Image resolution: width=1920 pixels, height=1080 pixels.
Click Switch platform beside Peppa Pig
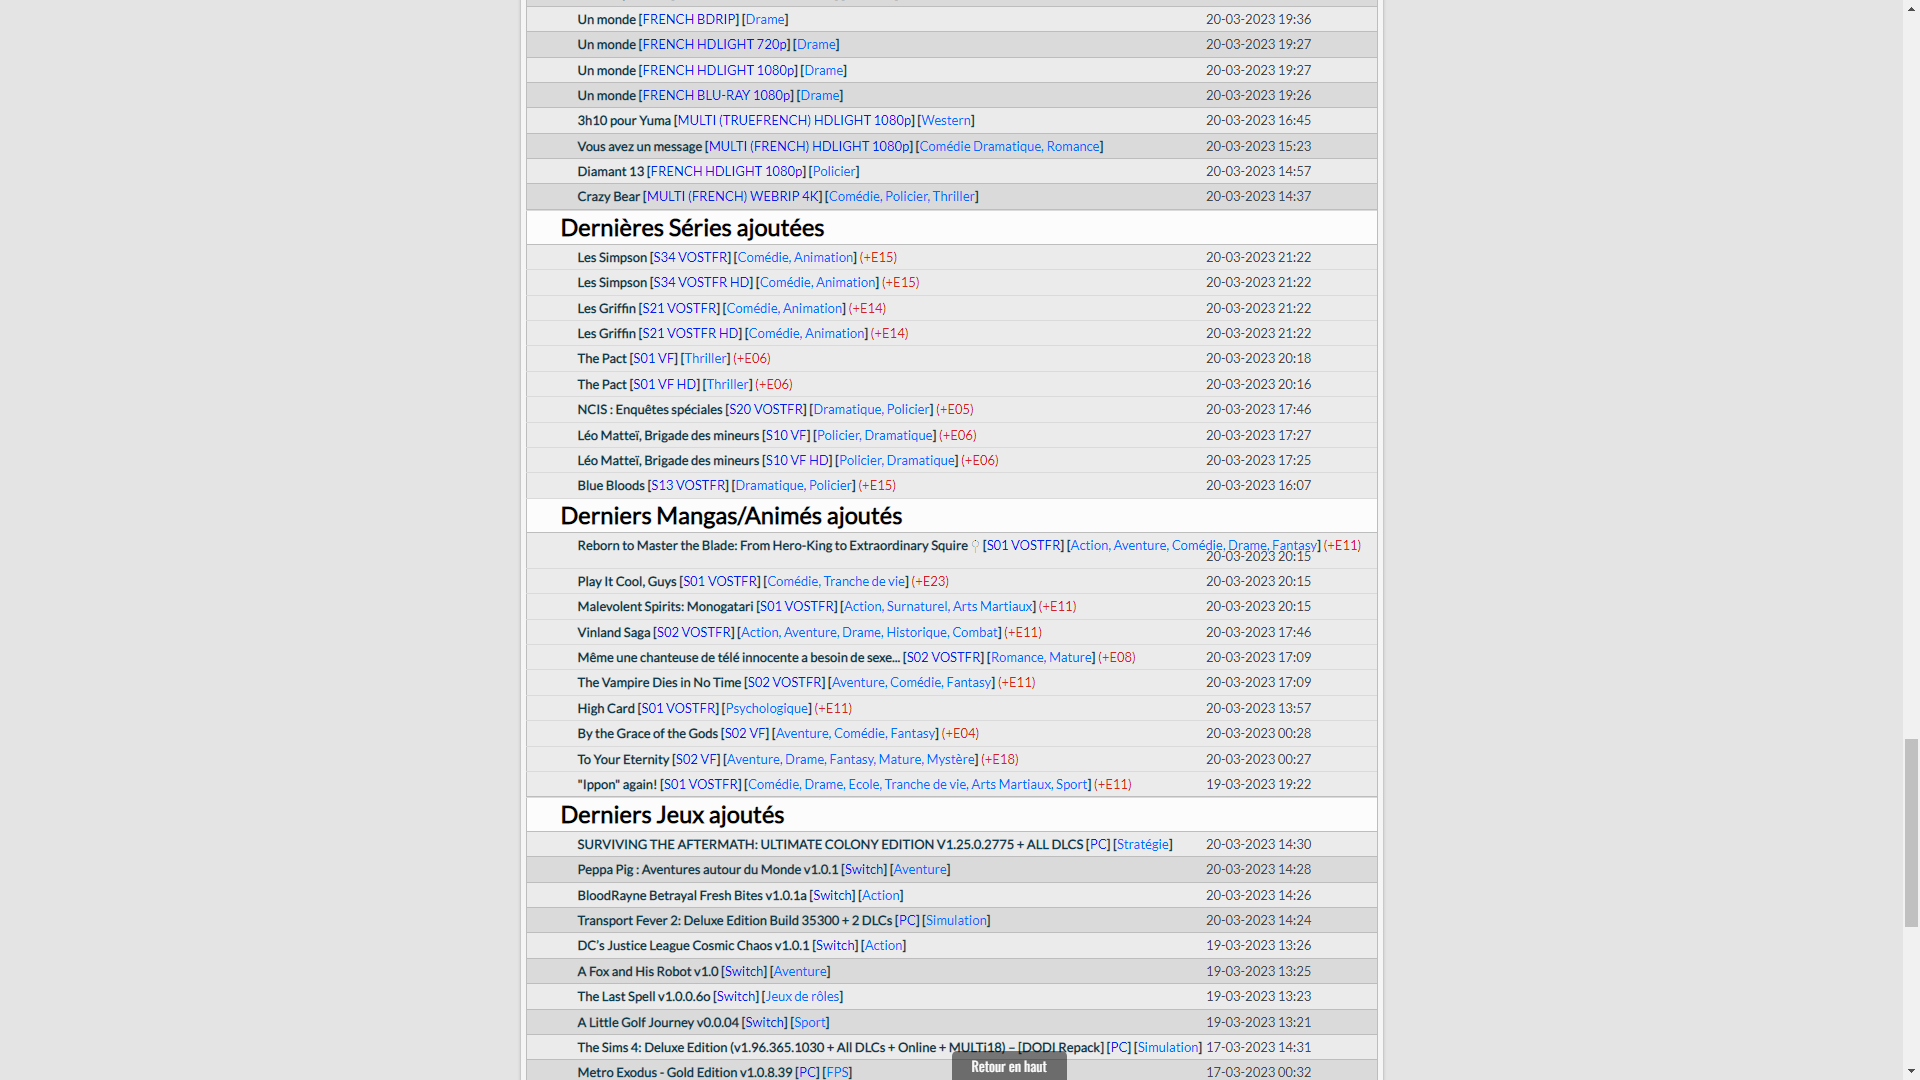pyautogui.click(x=864, y=869)
